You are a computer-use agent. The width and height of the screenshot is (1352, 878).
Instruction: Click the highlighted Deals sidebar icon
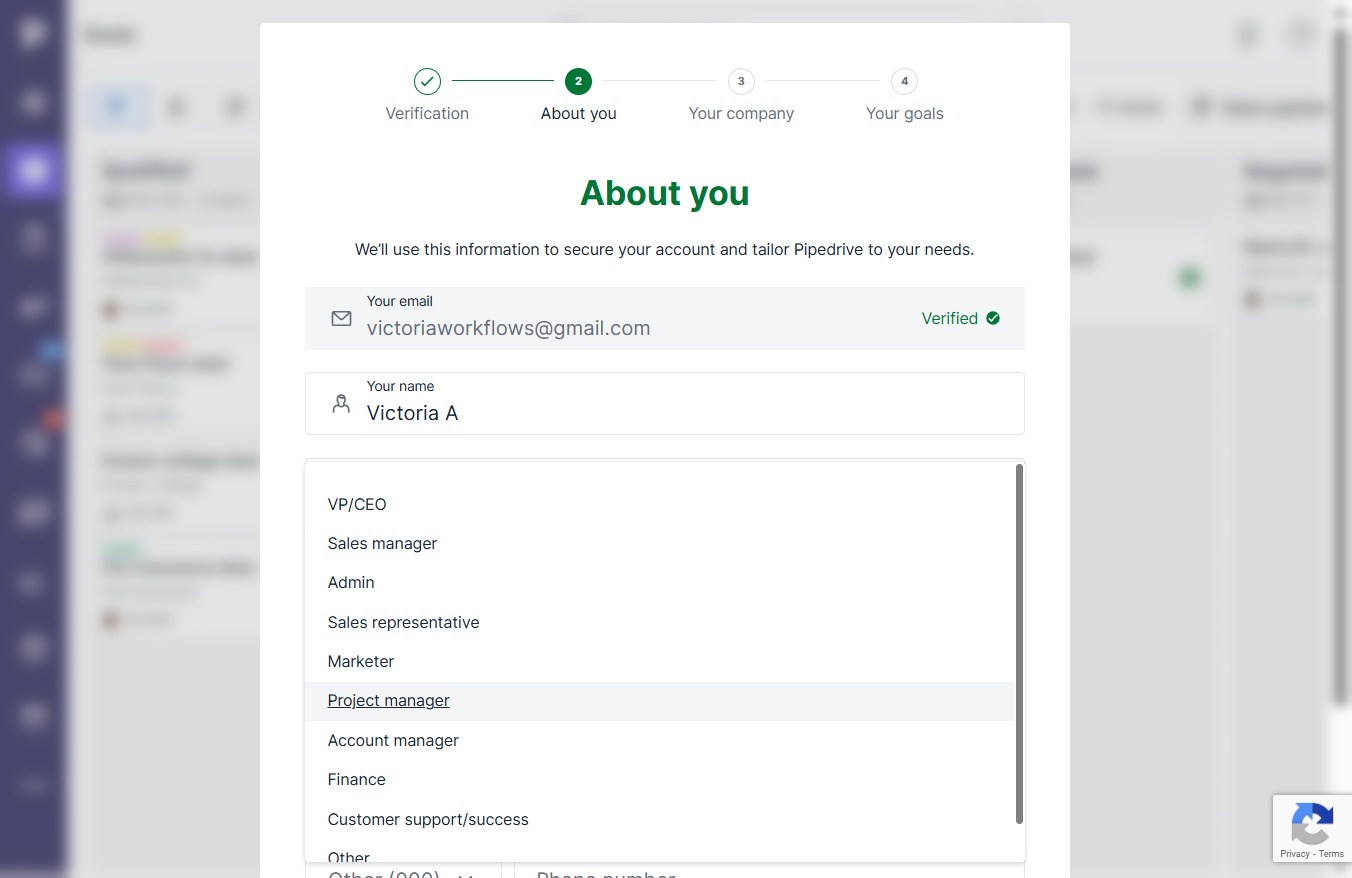pyautogui.click(x=33, y=170)
